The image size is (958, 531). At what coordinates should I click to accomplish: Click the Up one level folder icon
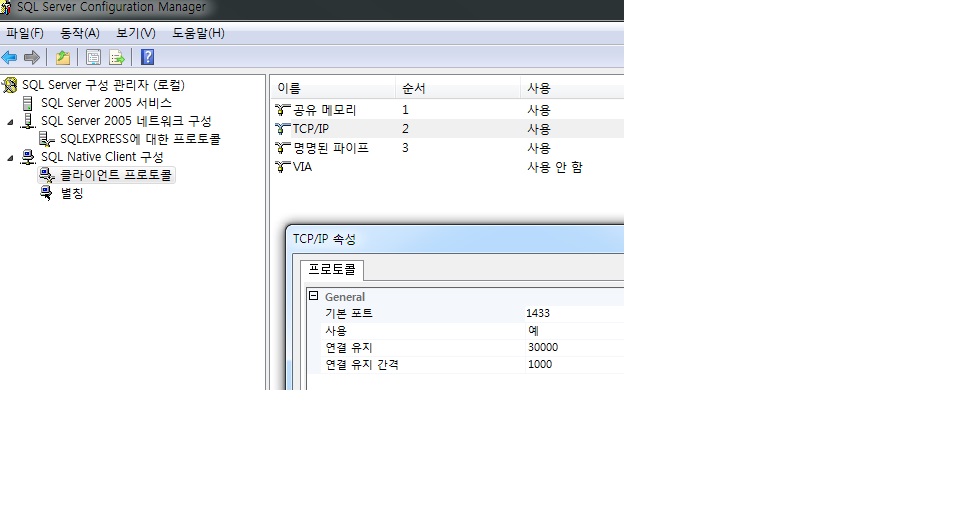tap(63, 57)
